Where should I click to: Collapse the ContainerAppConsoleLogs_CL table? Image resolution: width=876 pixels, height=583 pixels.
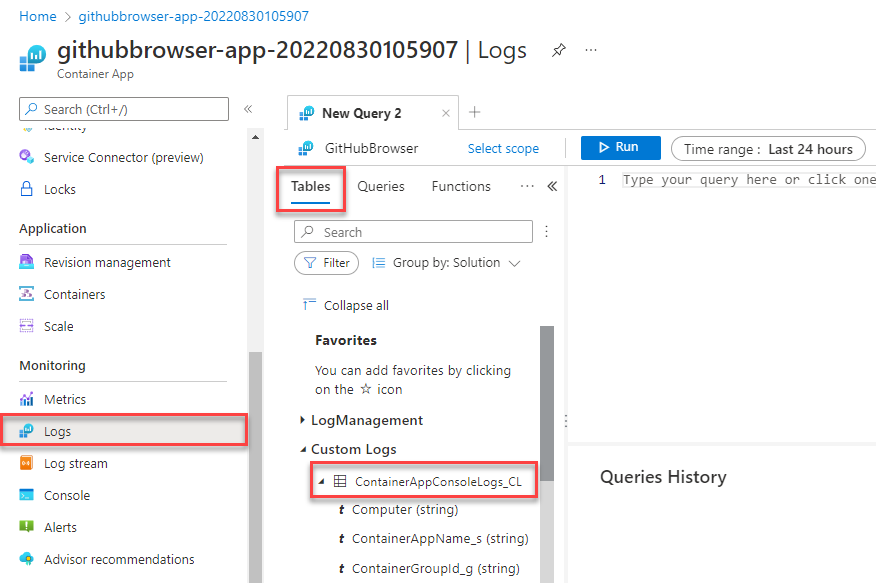tap(321, 481)
